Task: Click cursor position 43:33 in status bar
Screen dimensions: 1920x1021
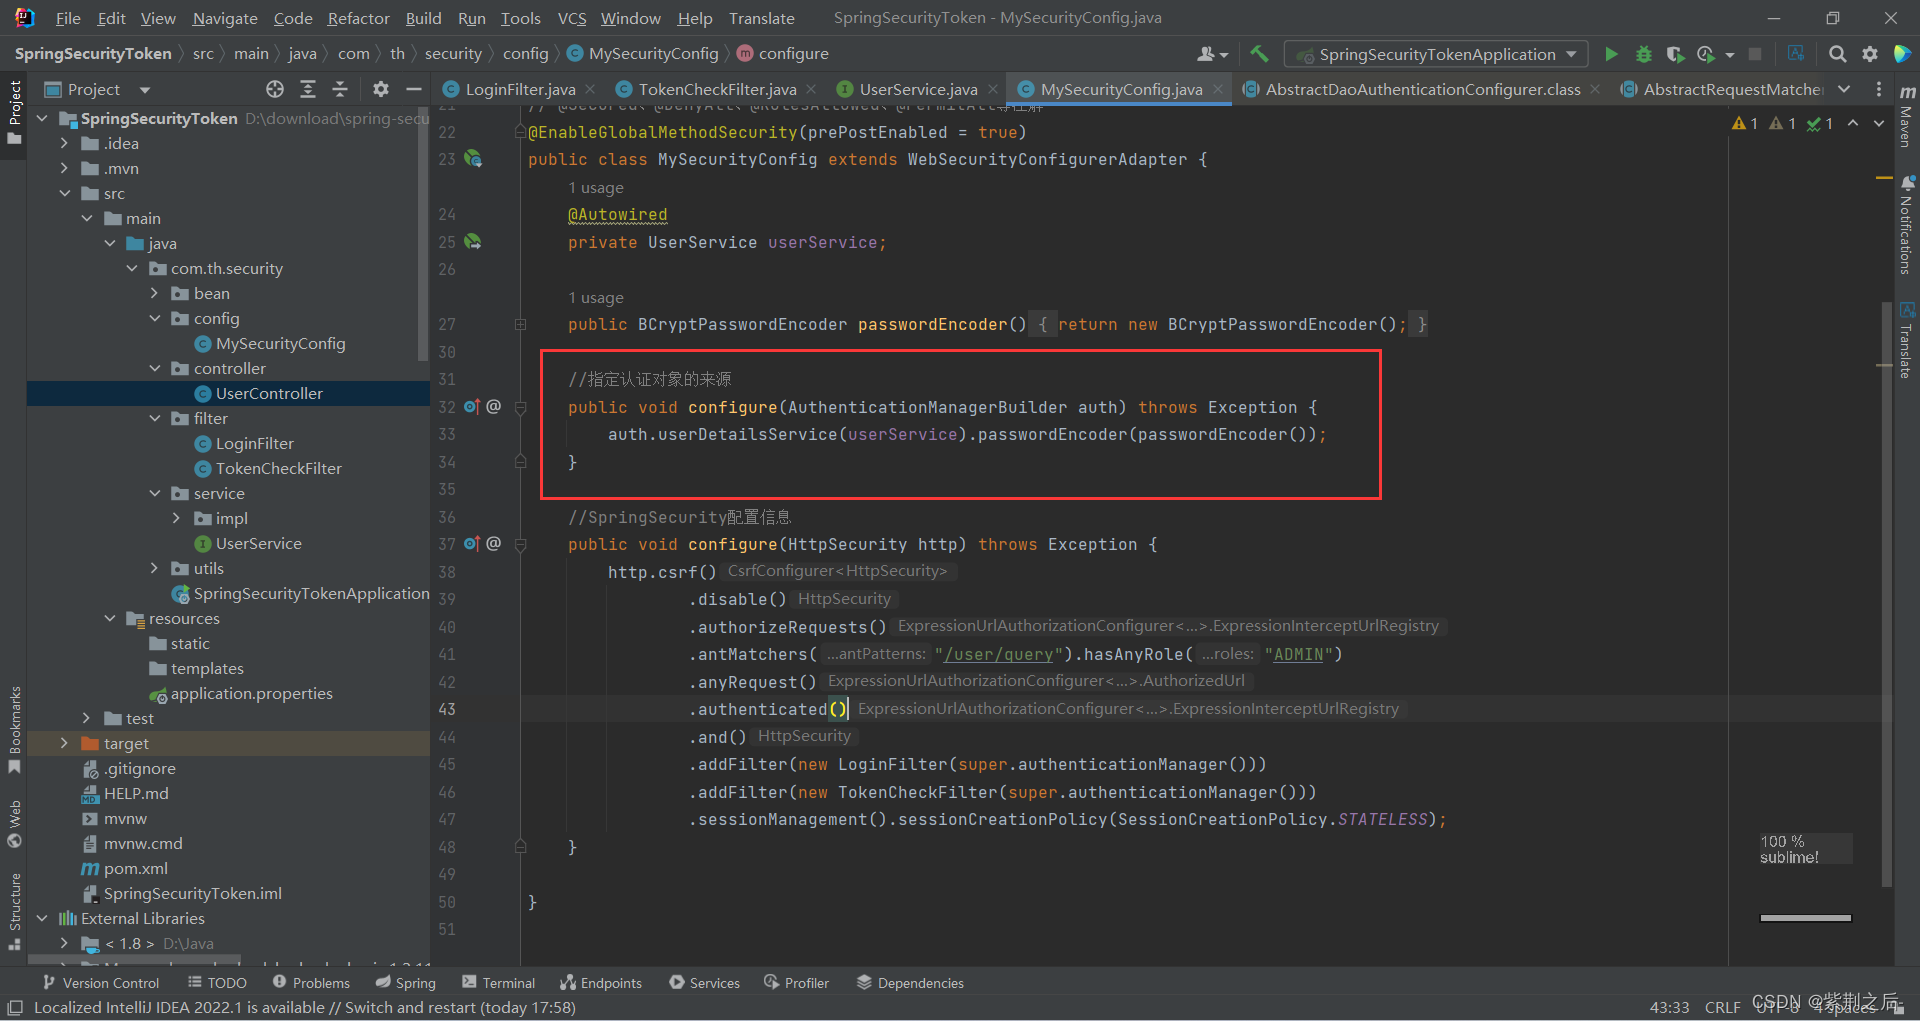Action: [x=1669, y=1008]
